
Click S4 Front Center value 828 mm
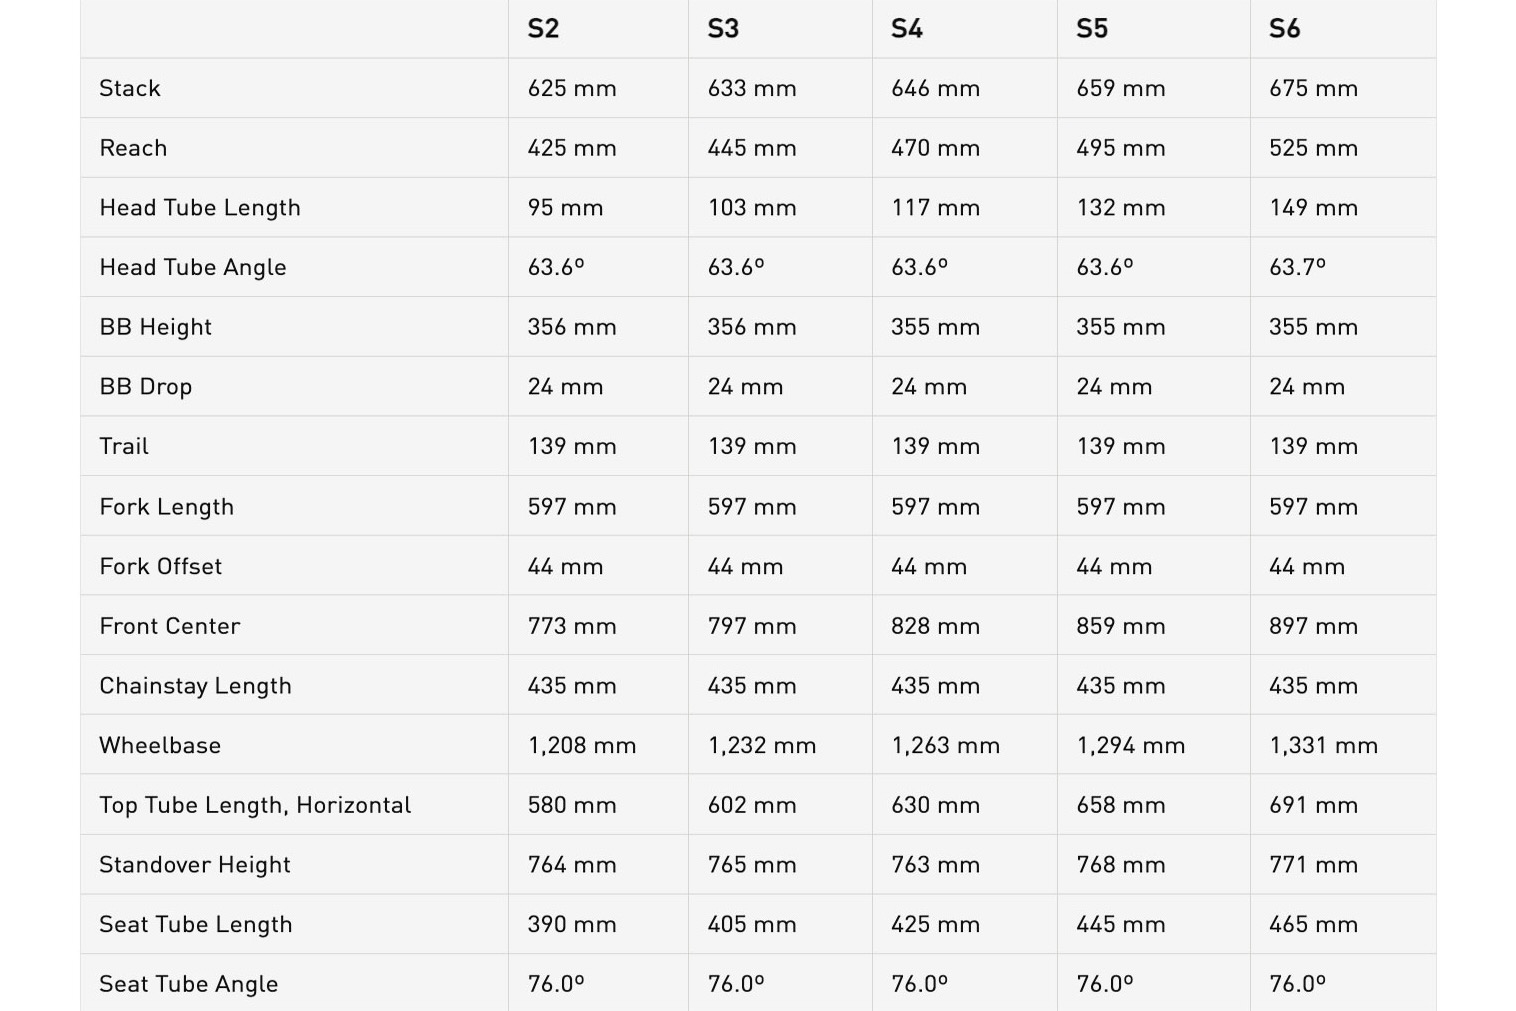point(936,626)
